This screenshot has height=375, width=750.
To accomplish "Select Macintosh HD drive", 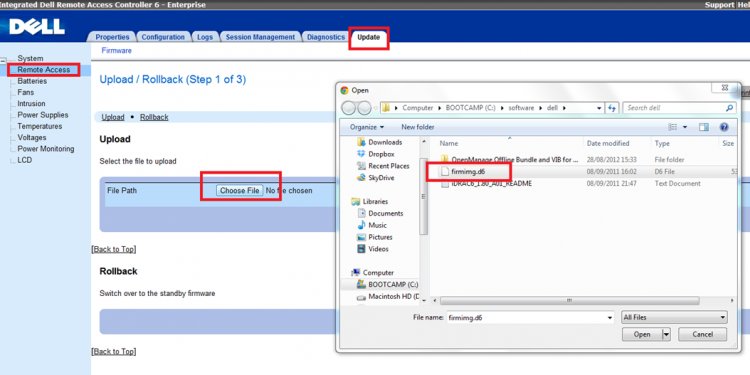I will point(388,297).
